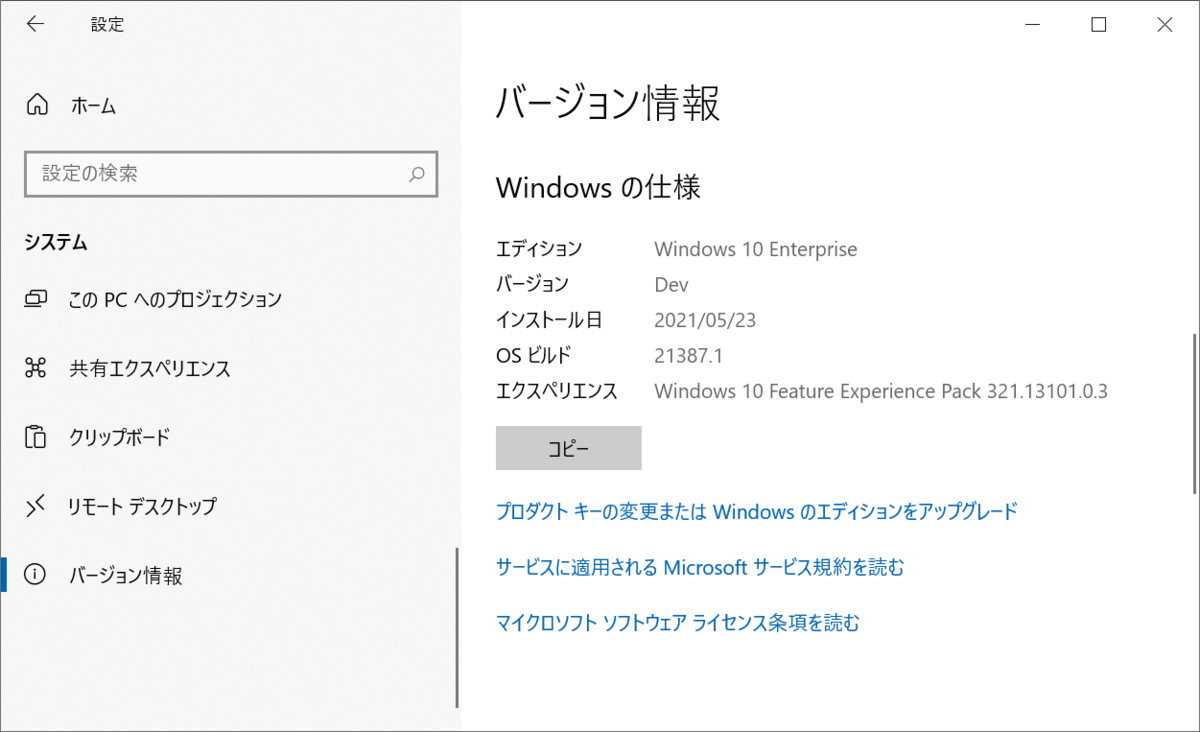Click the この PC へのプロジェクション icon
The width and height of the screenshot is (1200, 732).
coord(36,298)
